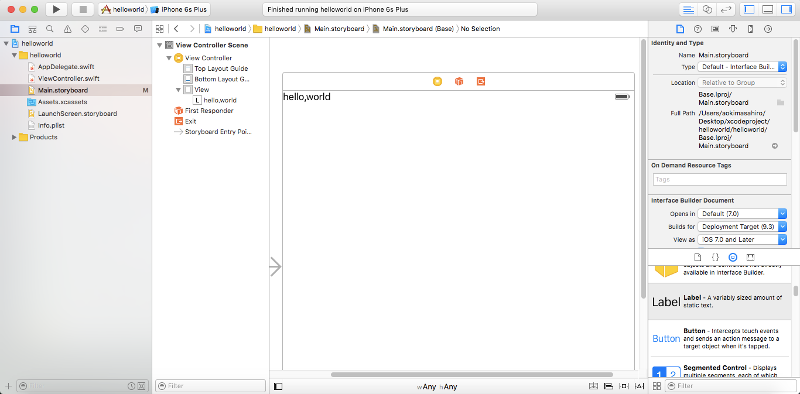Choose helloworld scheme in toolbar
This screenshot has width=800, height=394.
pos(123,9)
